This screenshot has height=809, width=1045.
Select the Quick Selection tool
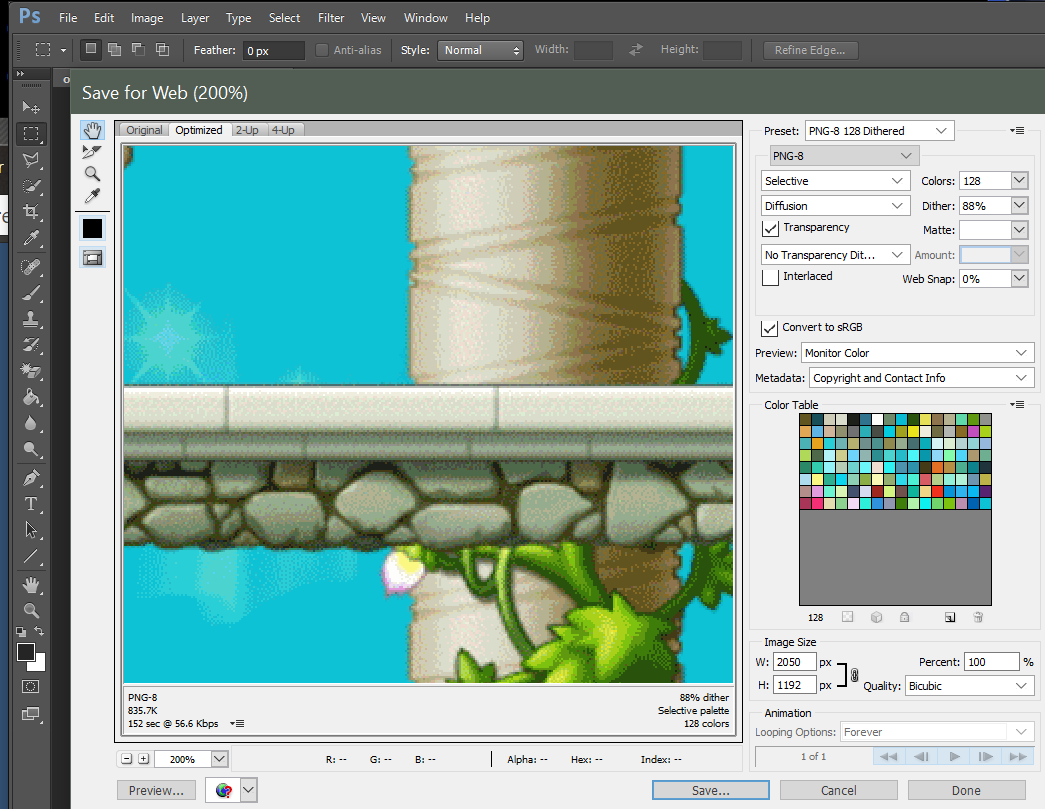pos(31,186)
